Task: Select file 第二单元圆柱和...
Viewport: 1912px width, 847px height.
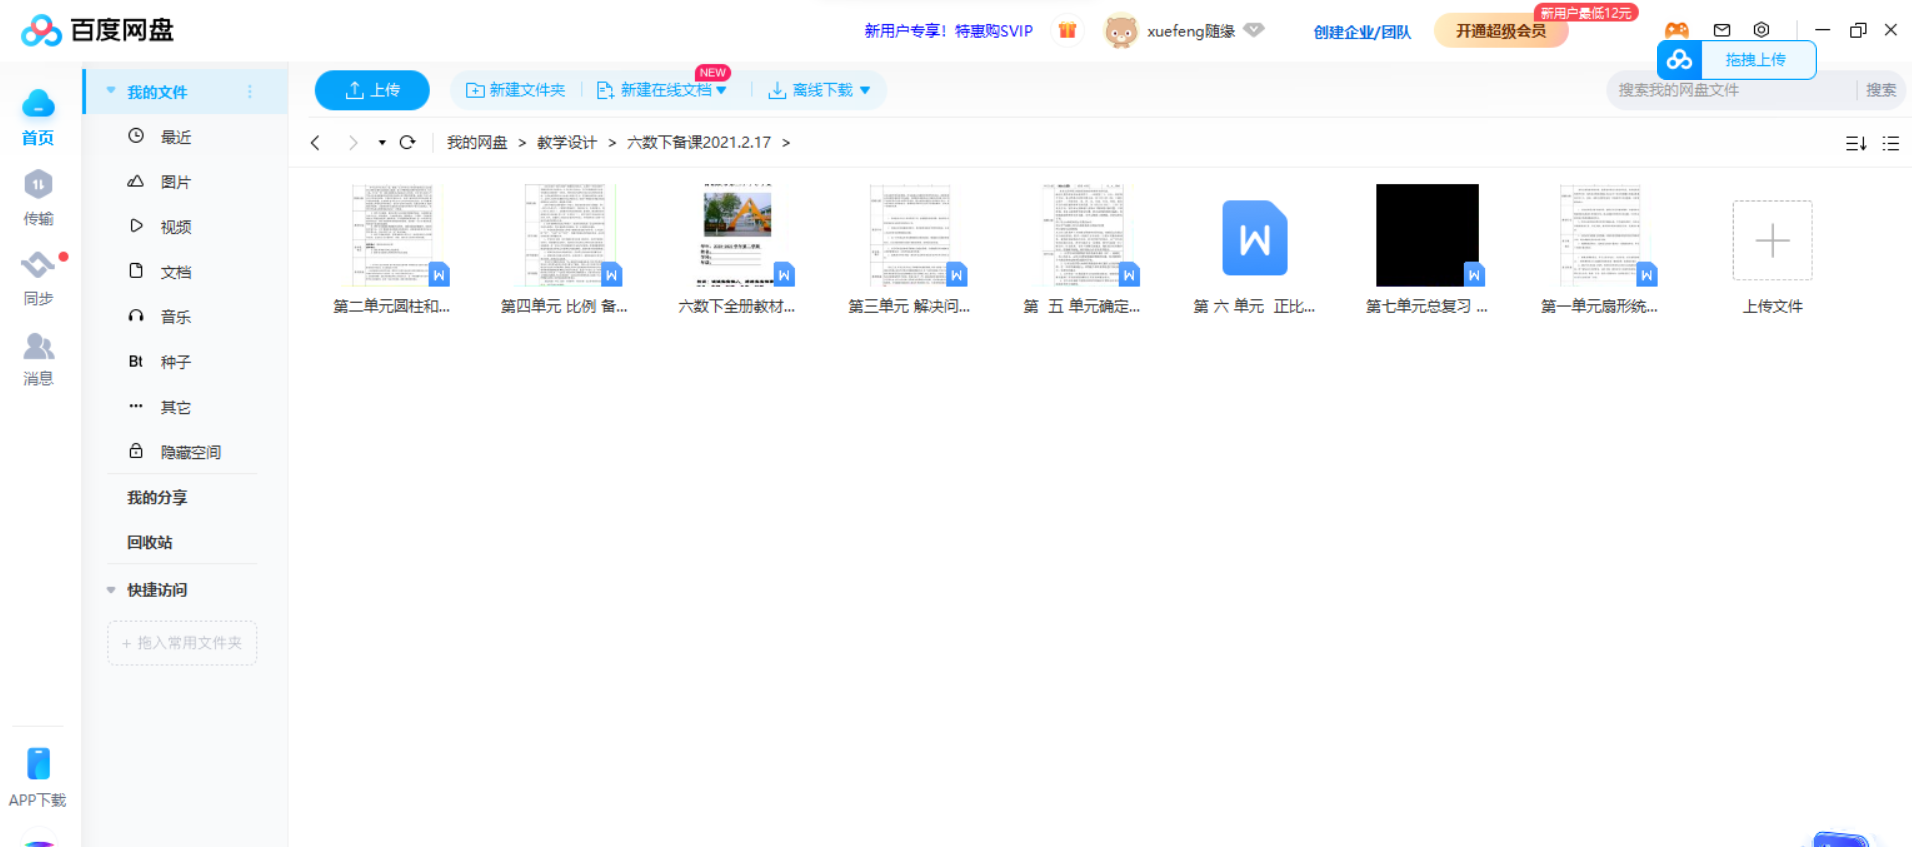Action: pyautogui.click(x=392, y=249)
